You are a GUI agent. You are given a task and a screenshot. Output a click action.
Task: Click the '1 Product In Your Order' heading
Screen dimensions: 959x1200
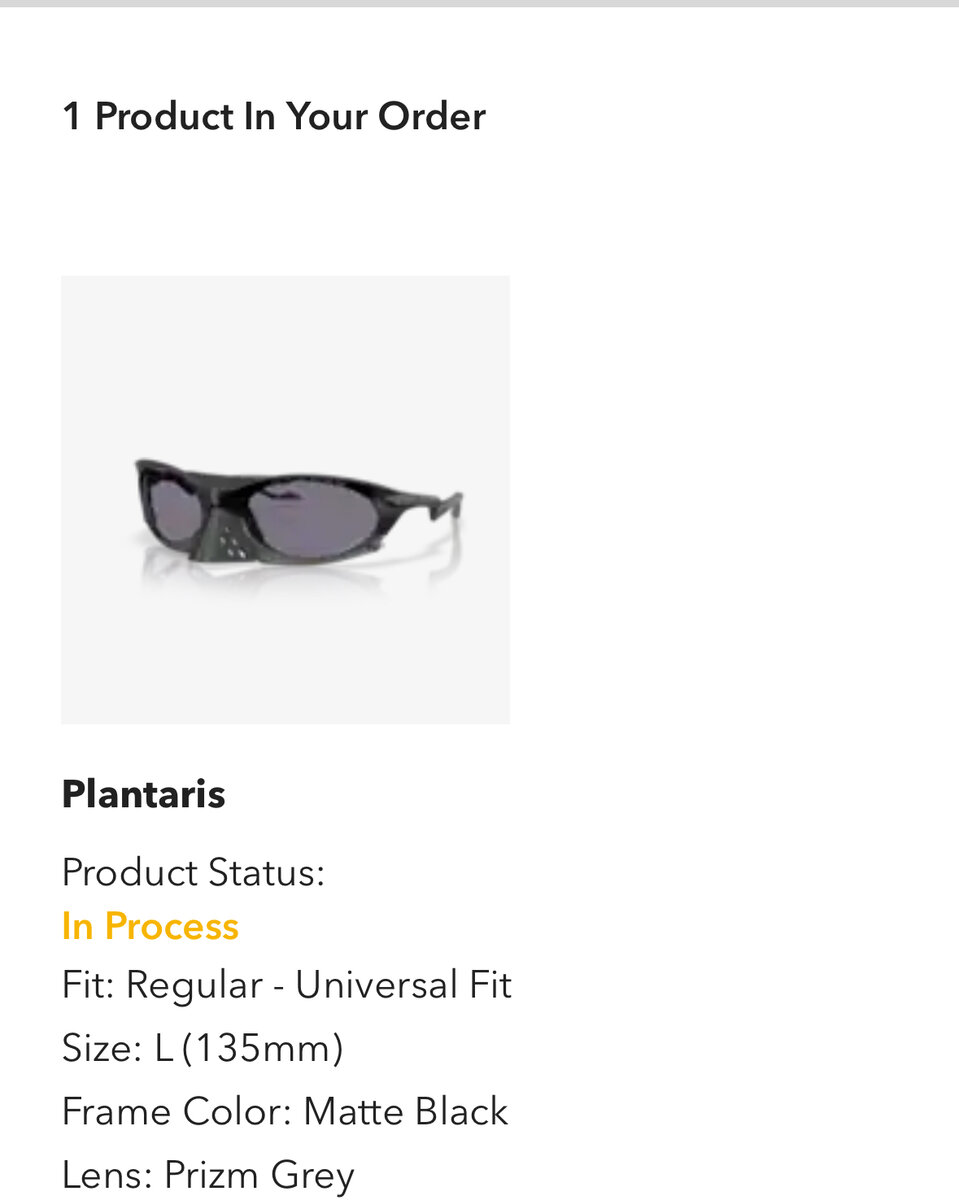(x=273, y=117)
